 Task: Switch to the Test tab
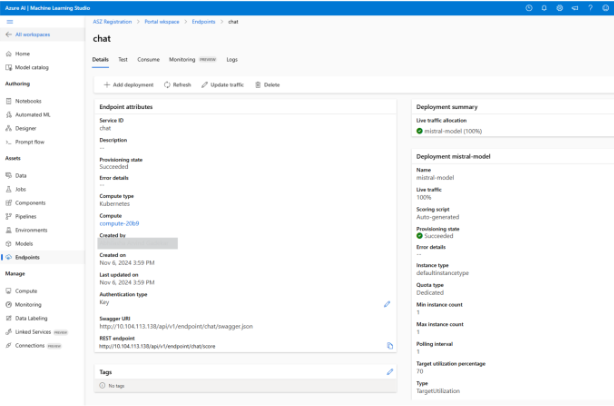point(123,60)
